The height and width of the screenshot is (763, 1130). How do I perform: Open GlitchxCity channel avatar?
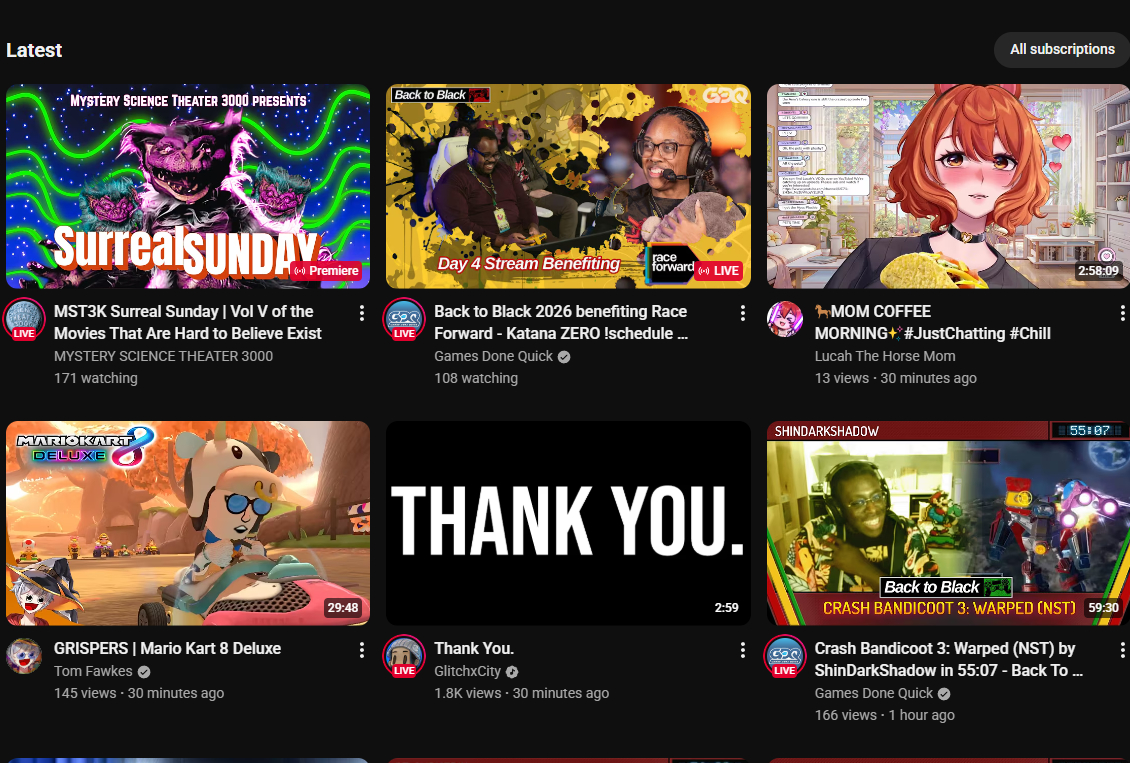pyautogui.click(x=404, y=656)
